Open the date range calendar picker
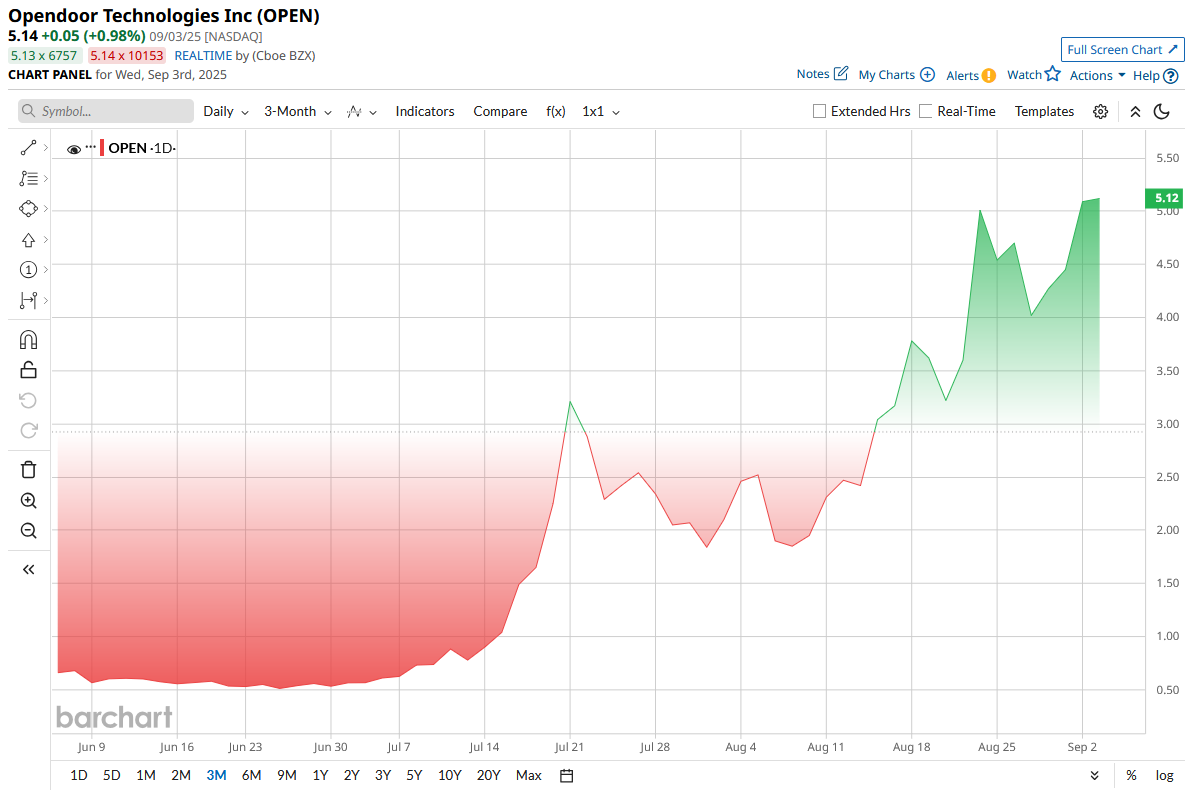 567,775
